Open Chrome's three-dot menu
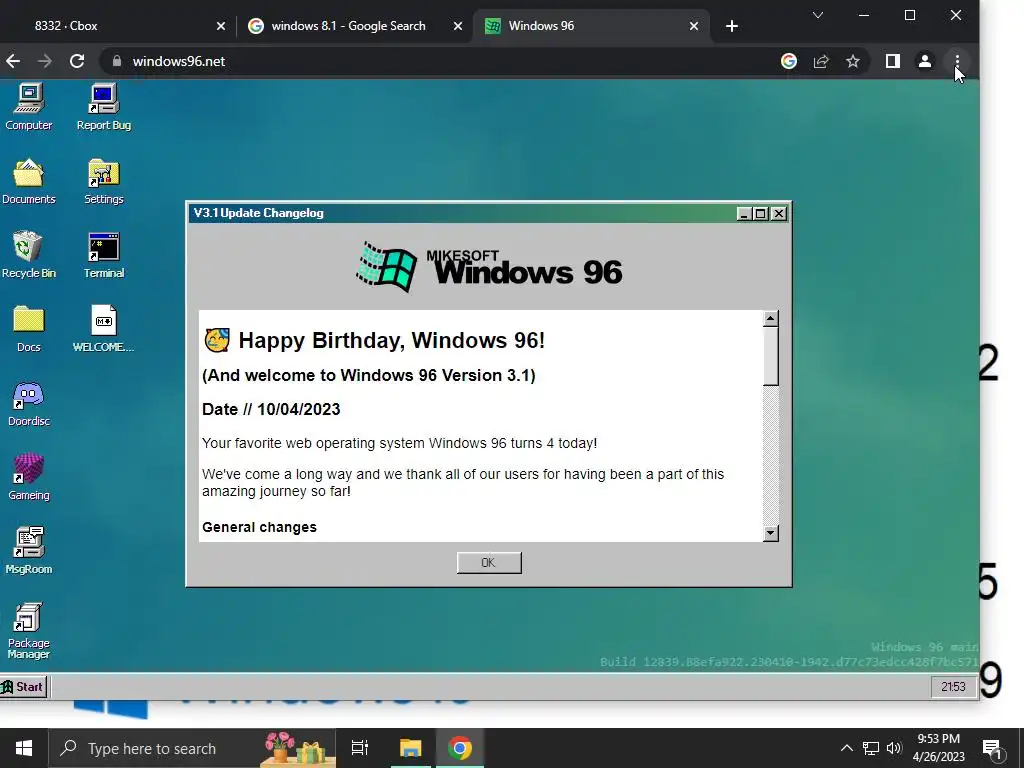 coord(957,61)
